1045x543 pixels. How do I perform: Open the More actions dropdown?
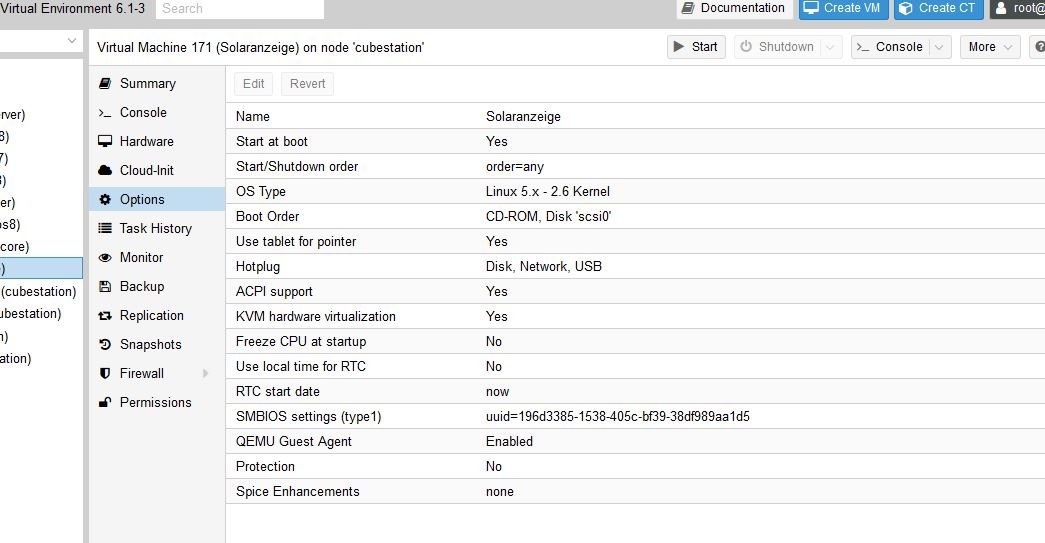pos(989,47)
